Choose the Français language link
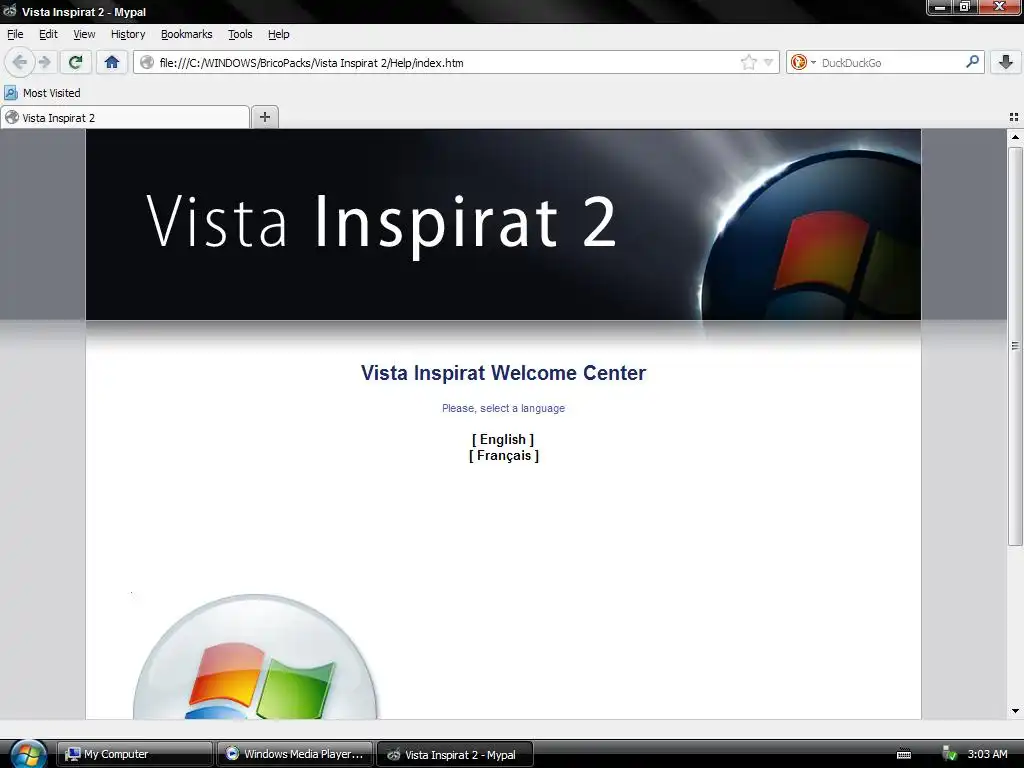This screenshot has width=1024, height=768. point(504,455)
